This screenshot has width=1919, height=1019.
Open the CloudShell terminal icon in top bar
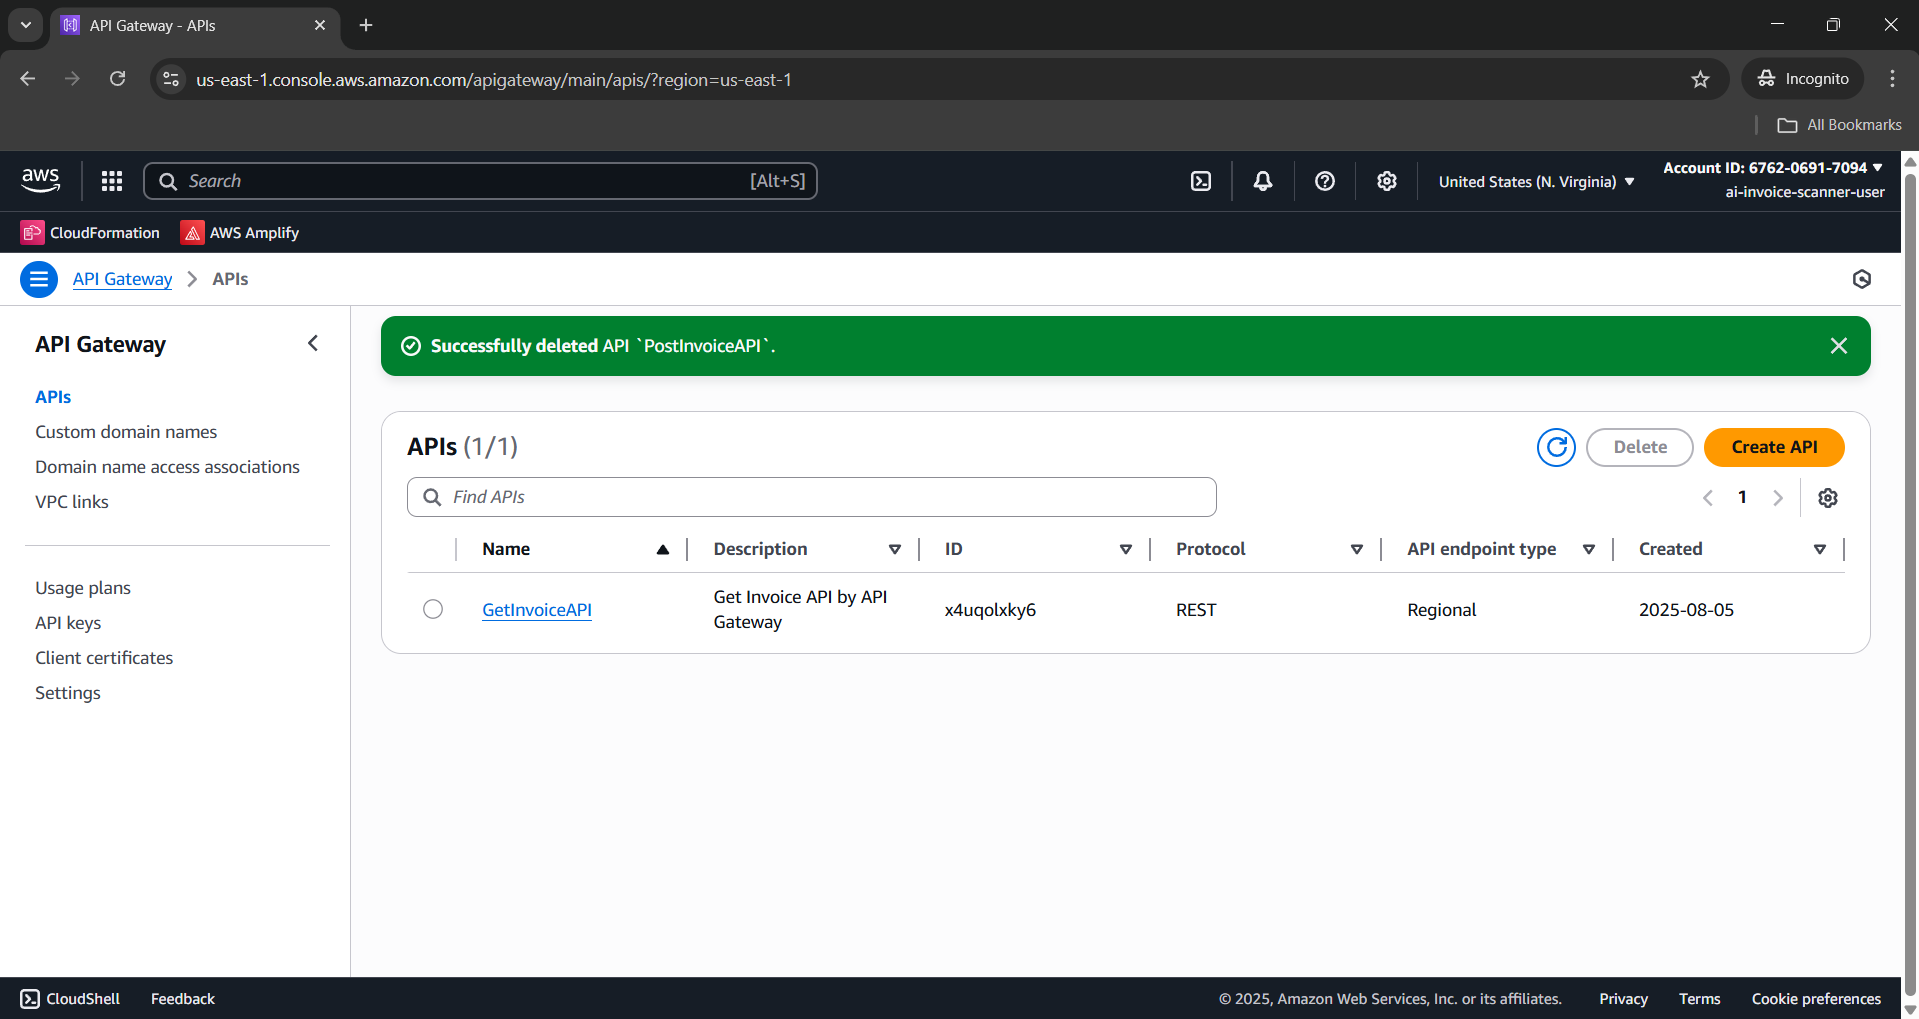click(1200, 181)
